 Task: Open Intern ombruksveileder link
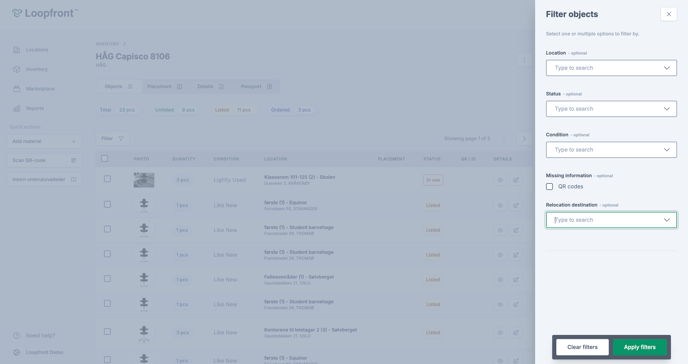[x=44, y=179]
